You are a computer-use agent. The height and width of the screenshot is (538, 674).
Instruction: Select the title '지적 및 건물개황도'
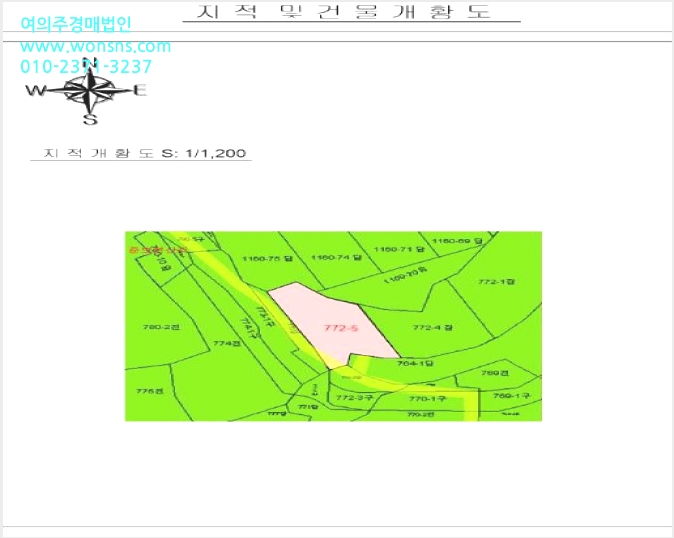pyautogui.click(x=344, y=12)
